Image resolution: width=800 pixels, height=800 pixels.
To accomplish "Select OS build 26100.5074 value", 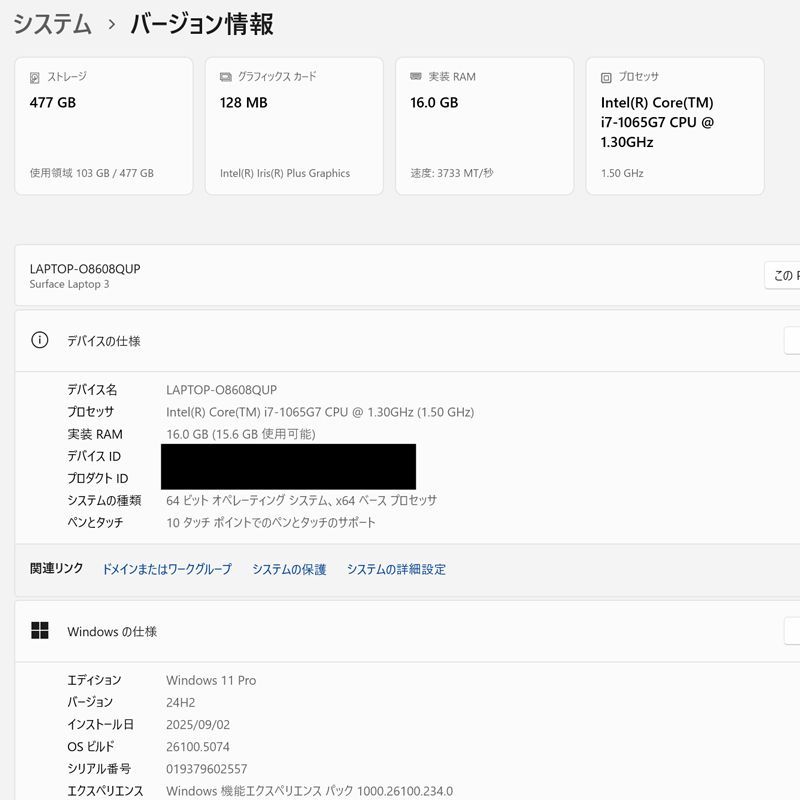I will click(x=198, y=746).
